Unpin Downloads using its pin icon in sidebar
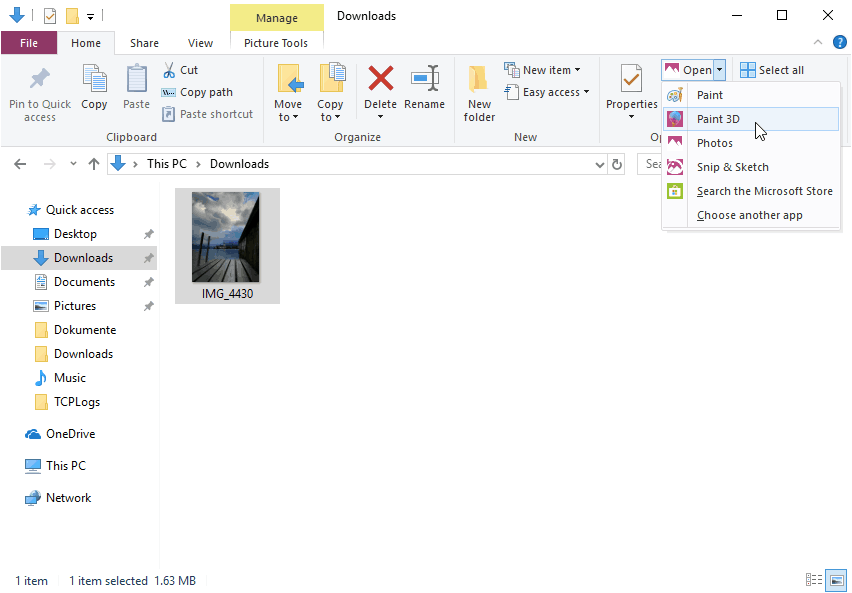 pos(148,258)
